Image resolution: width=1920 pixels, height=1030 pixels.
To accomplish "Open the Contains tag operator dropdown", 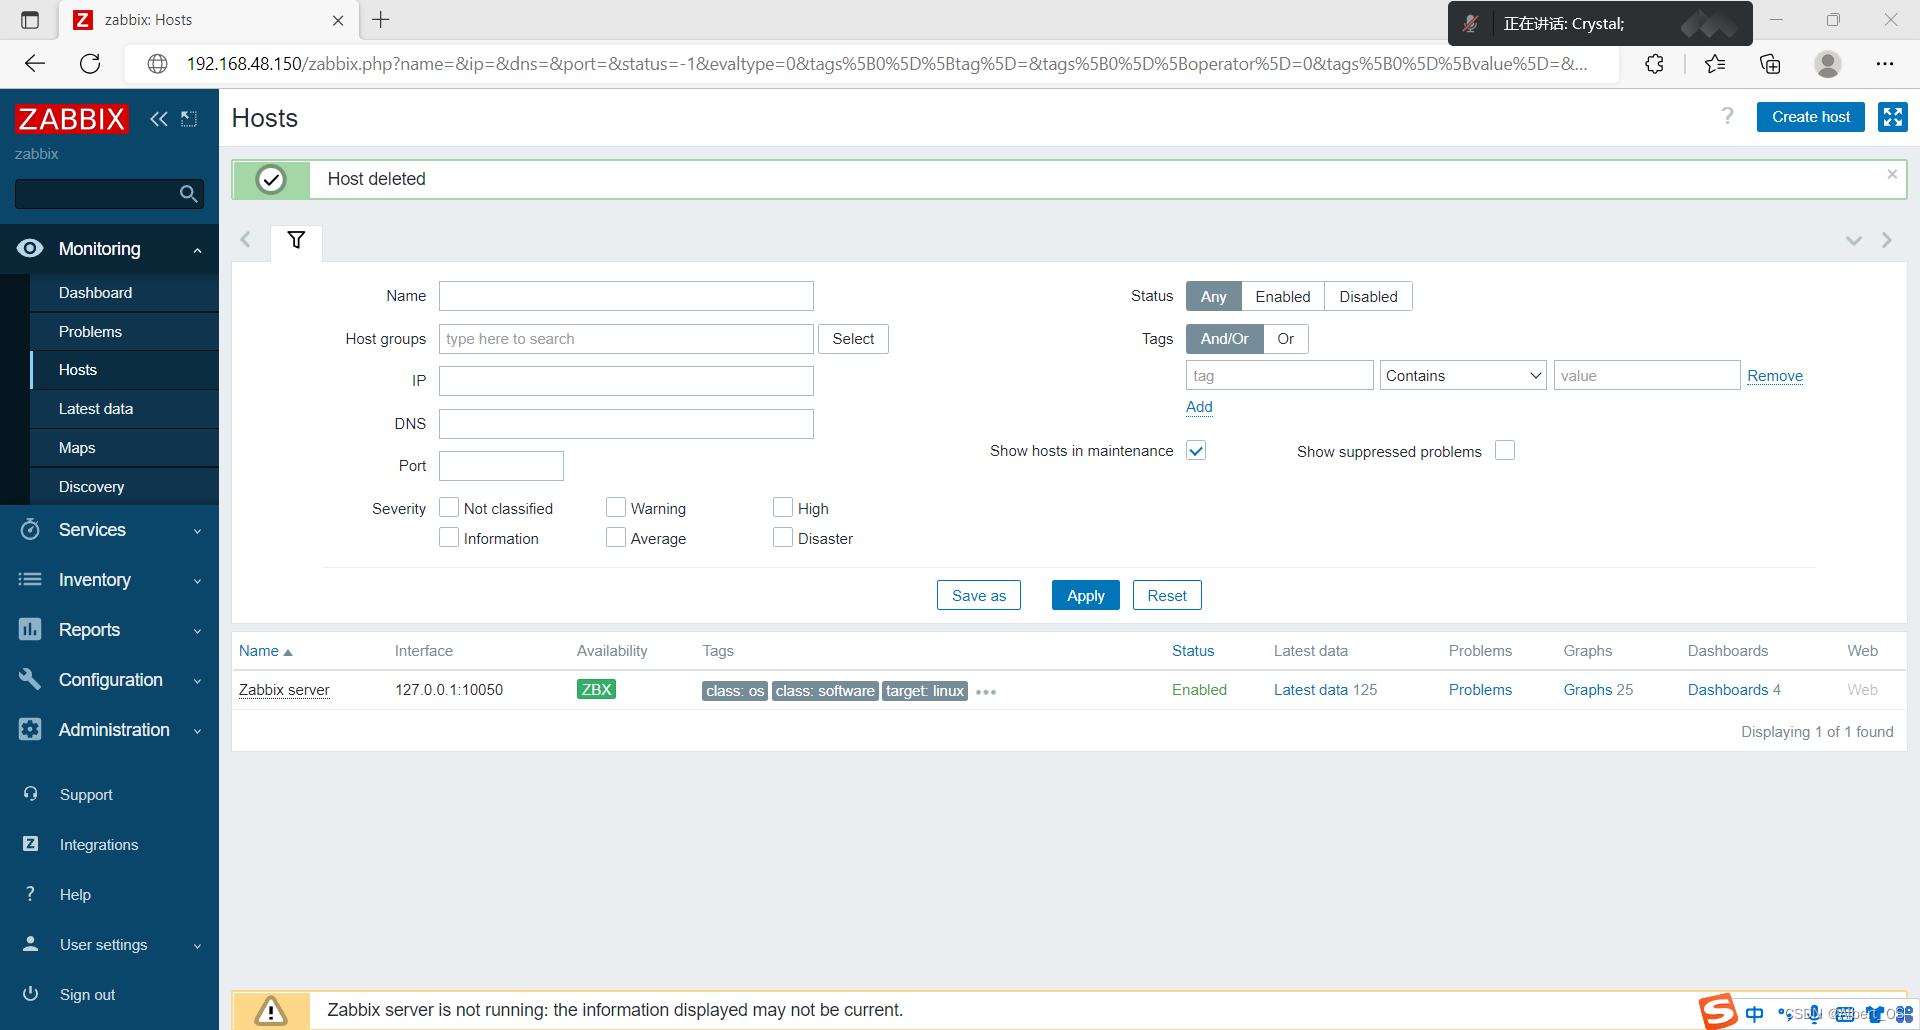I will [1463, 375].
